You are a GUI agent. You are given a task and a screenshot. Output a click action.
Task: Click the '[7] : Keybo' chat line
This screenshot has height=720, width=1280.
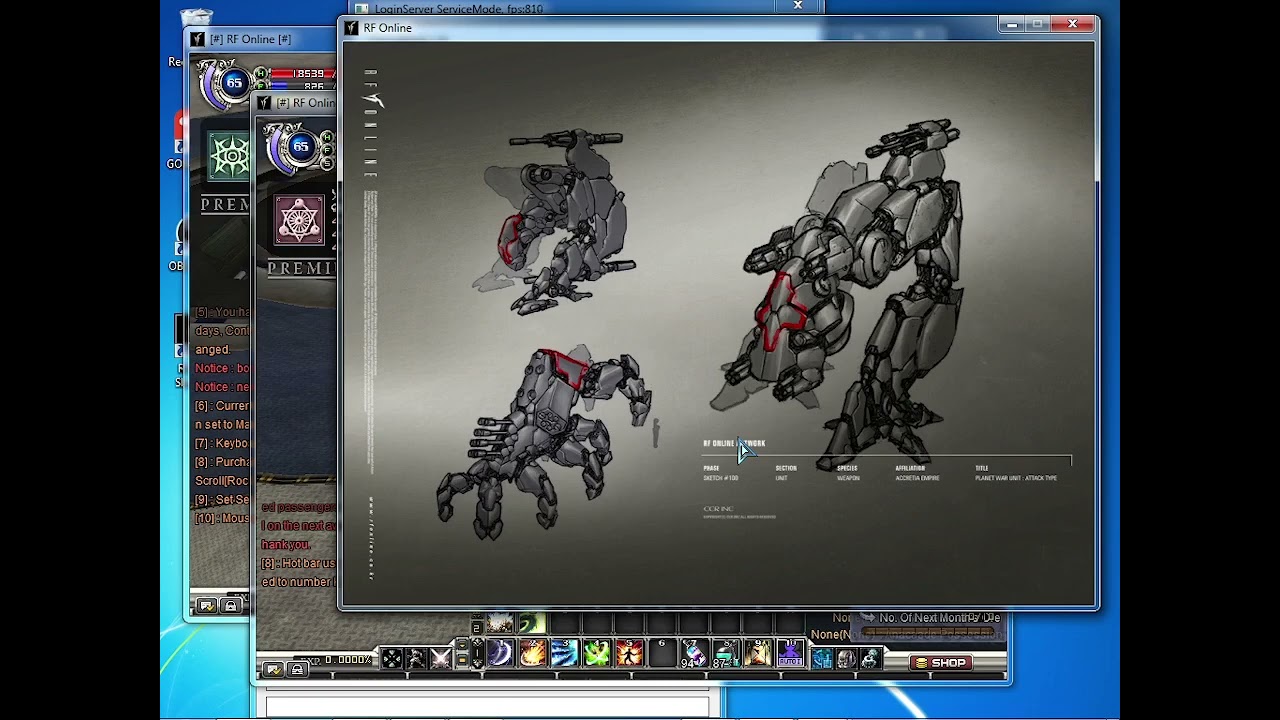[222, 443]
